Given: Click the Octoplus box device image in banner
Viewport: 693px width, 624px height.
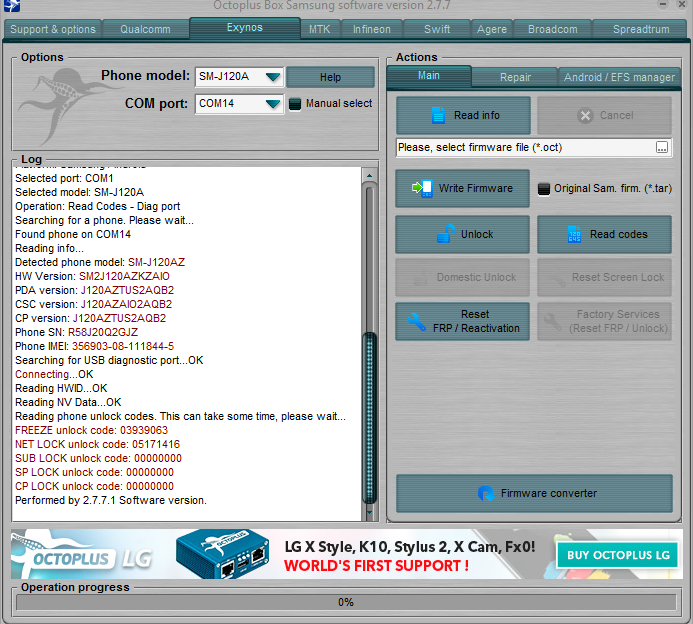Looking at the screenshot, I should pos(223,554).
